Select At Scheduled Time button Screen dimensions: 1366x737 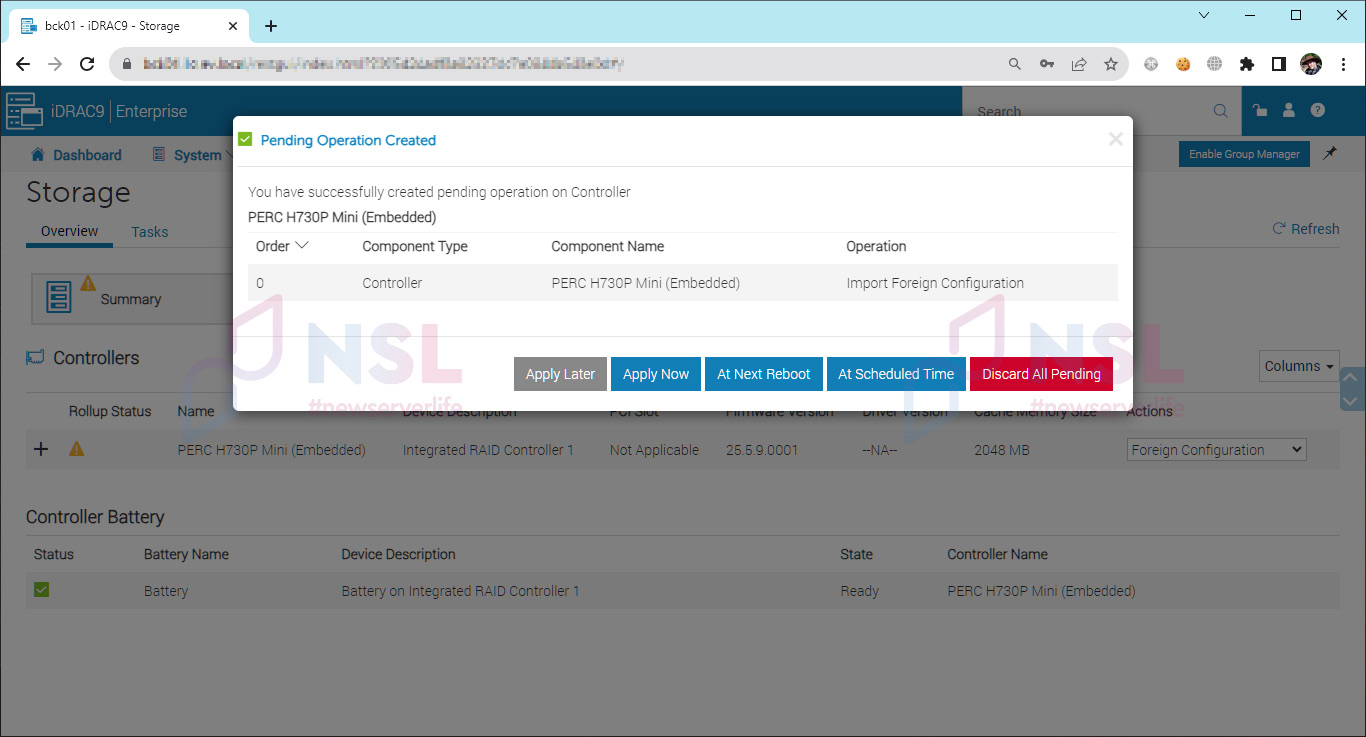pos(896,374)
